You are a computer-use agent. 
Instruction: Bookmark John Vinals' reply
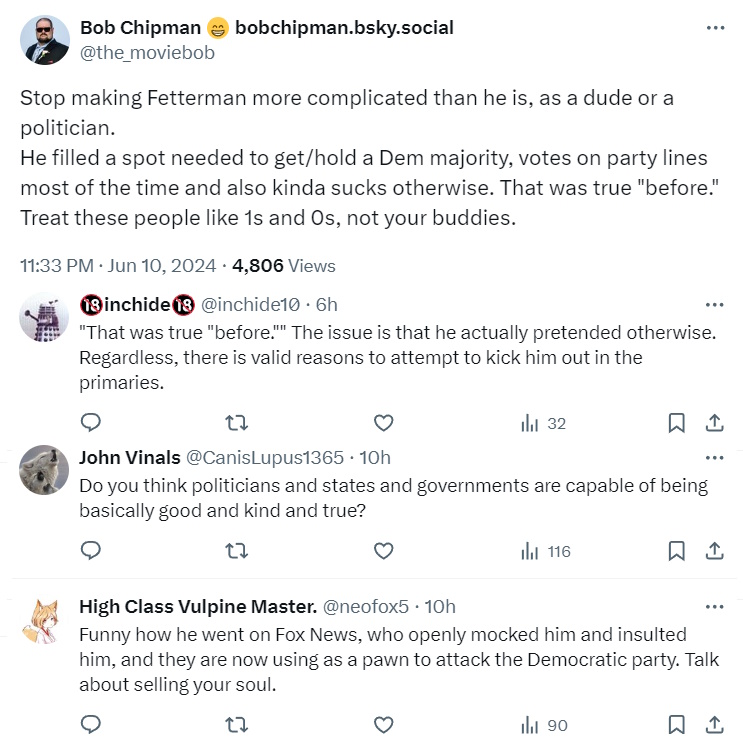tap(676, 550)
